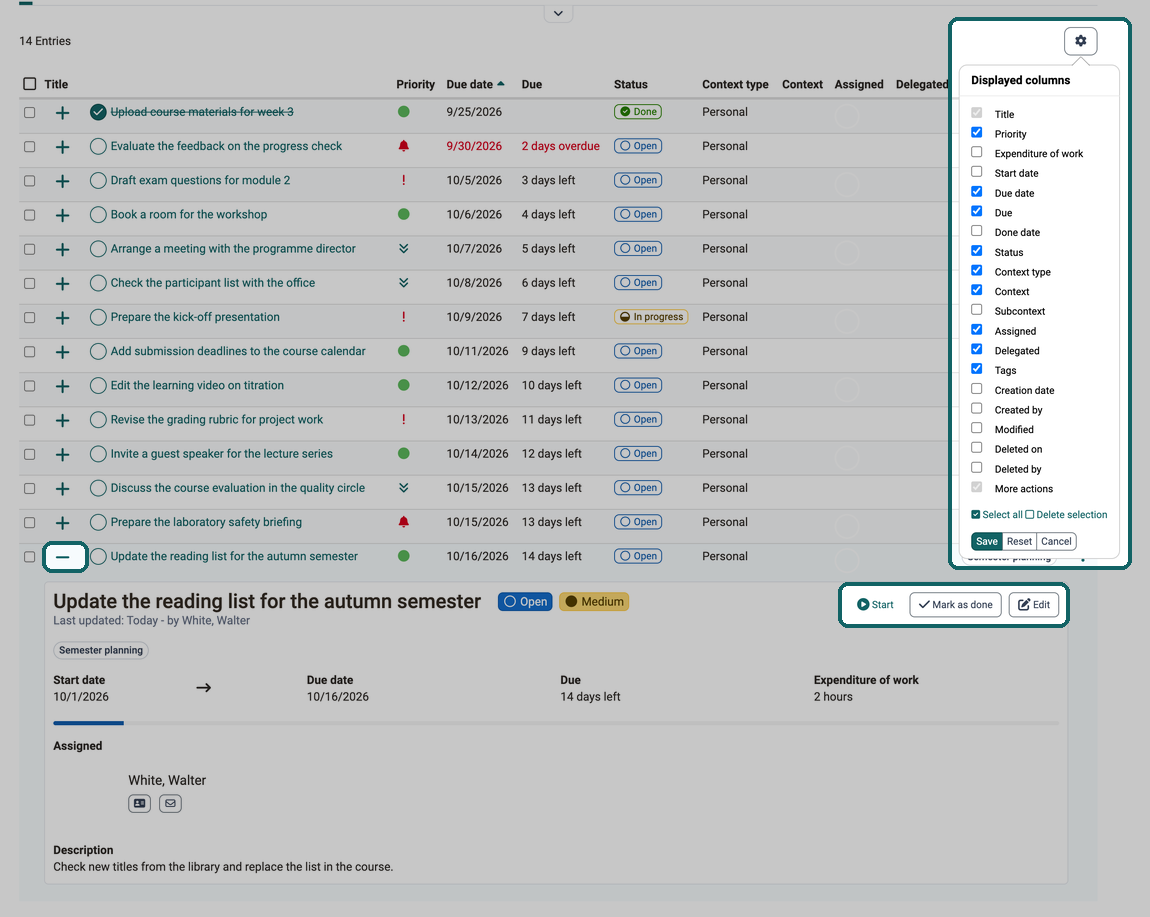This screenshot has width=1150, height=917.
Task: Enable the Done date column checkbox
Action: click(977, 231)
